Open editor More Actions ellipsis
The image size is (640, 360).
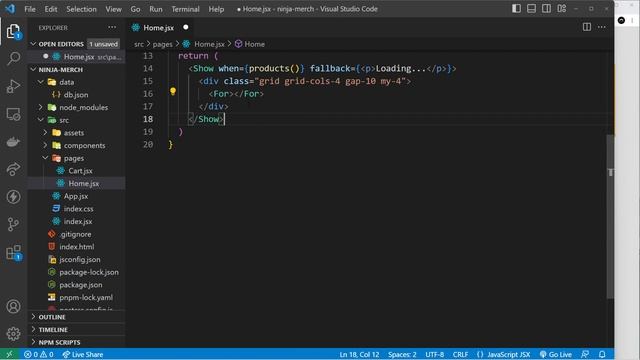tap(602, 27)
